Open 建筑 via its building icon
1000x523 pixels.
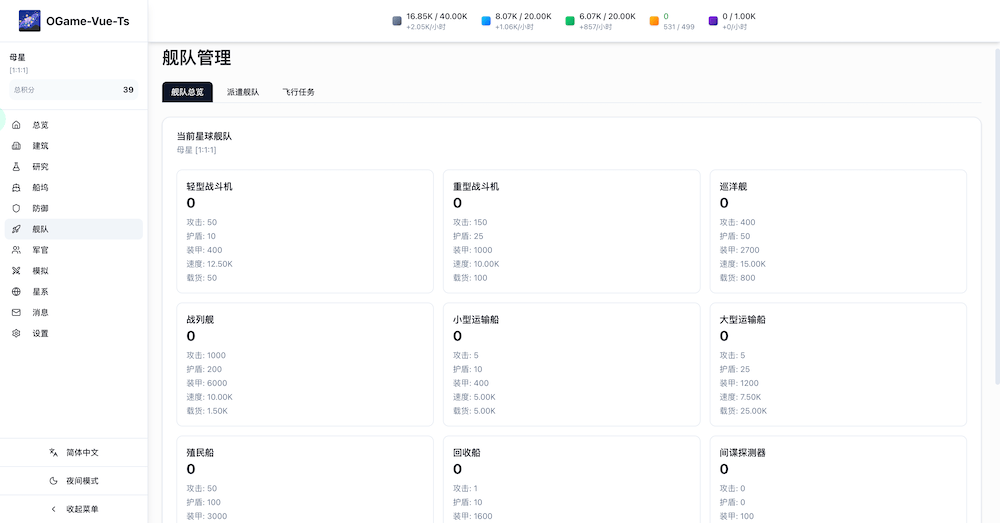click(16, 146)
